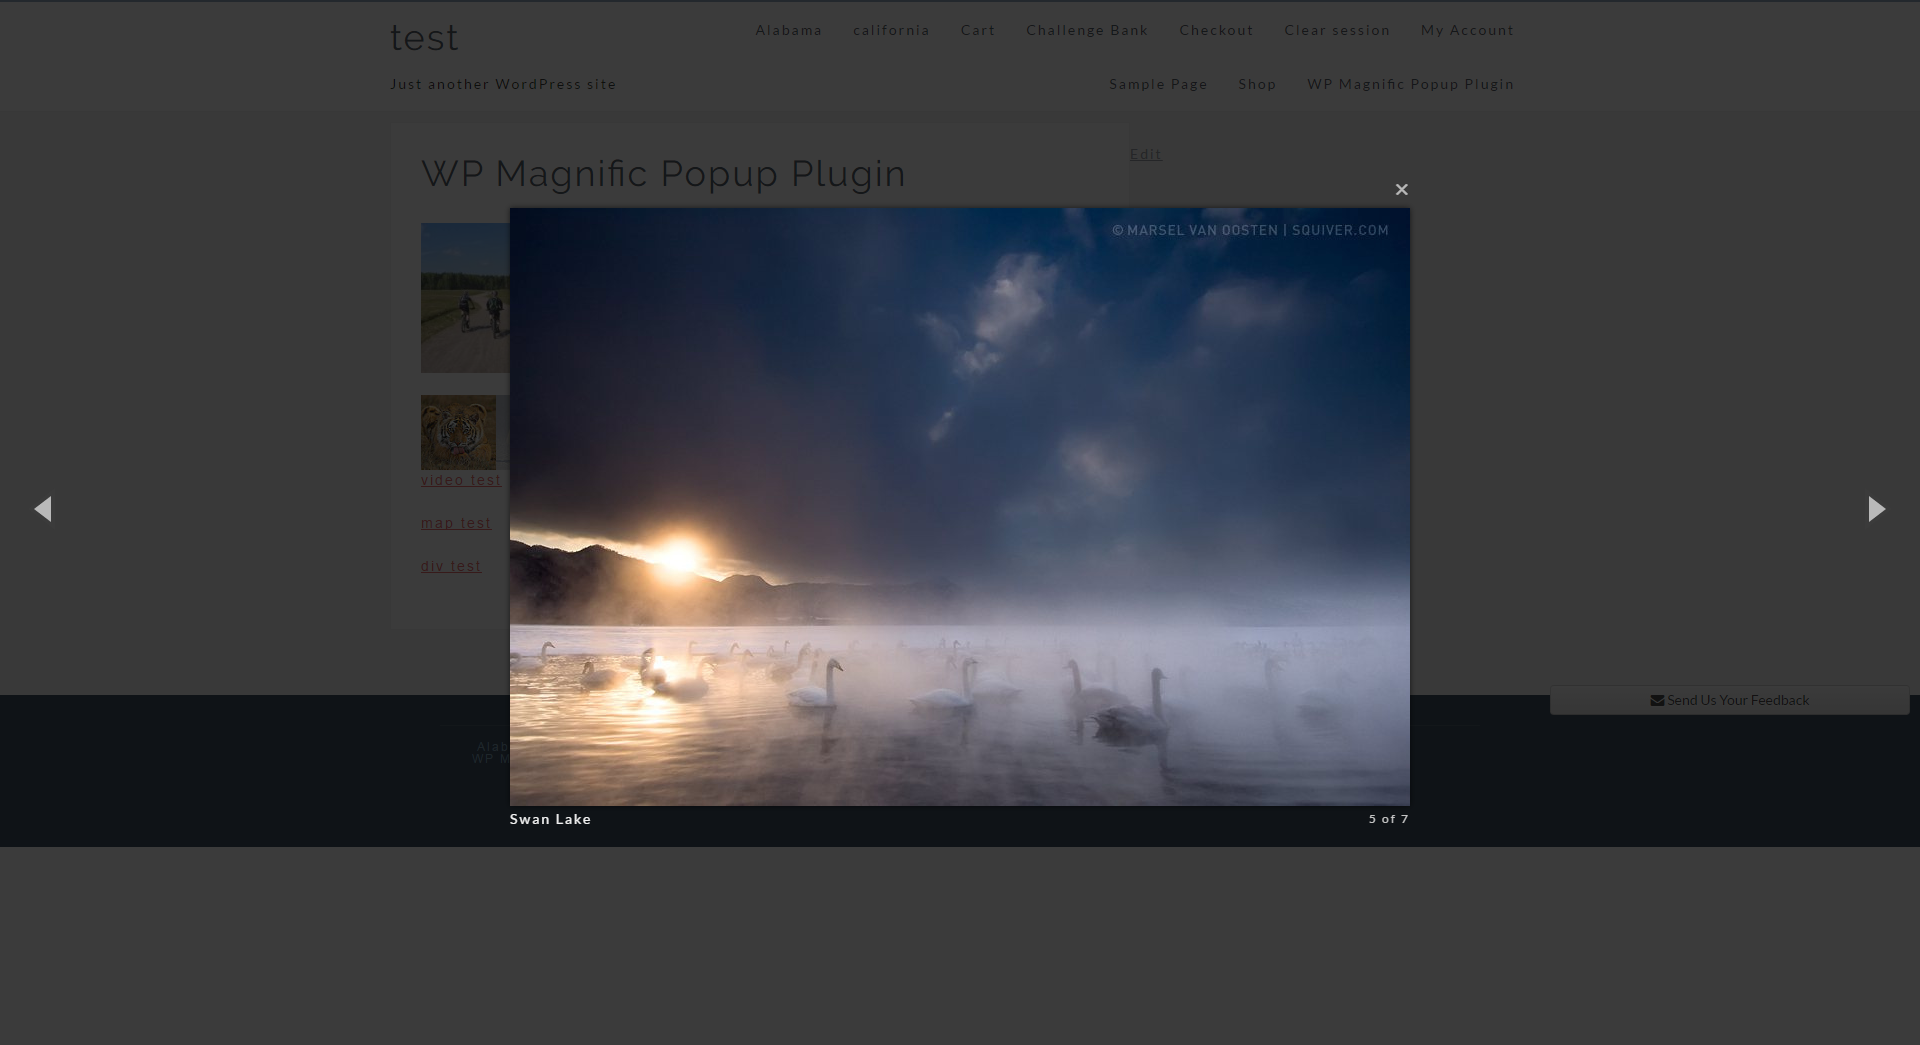Open the Alabama menu item
The image size is (1920, 1045).
pos(788,30)
